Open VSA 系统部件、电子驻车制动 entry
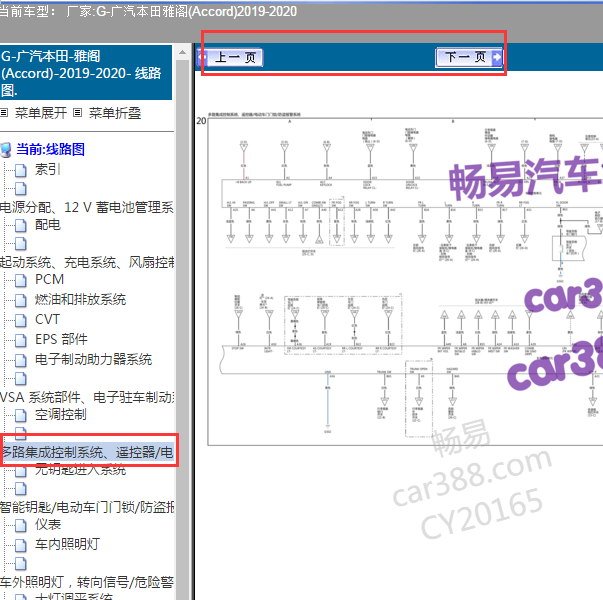Image resolution: width=603 pixels, height=600 pixels. [87, 397]
